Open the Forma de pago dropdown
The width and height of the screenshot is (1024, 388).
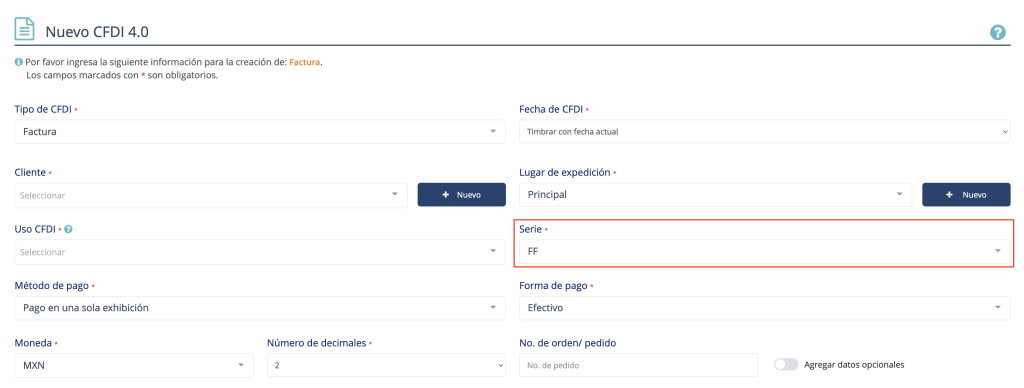tap(765, 308)
